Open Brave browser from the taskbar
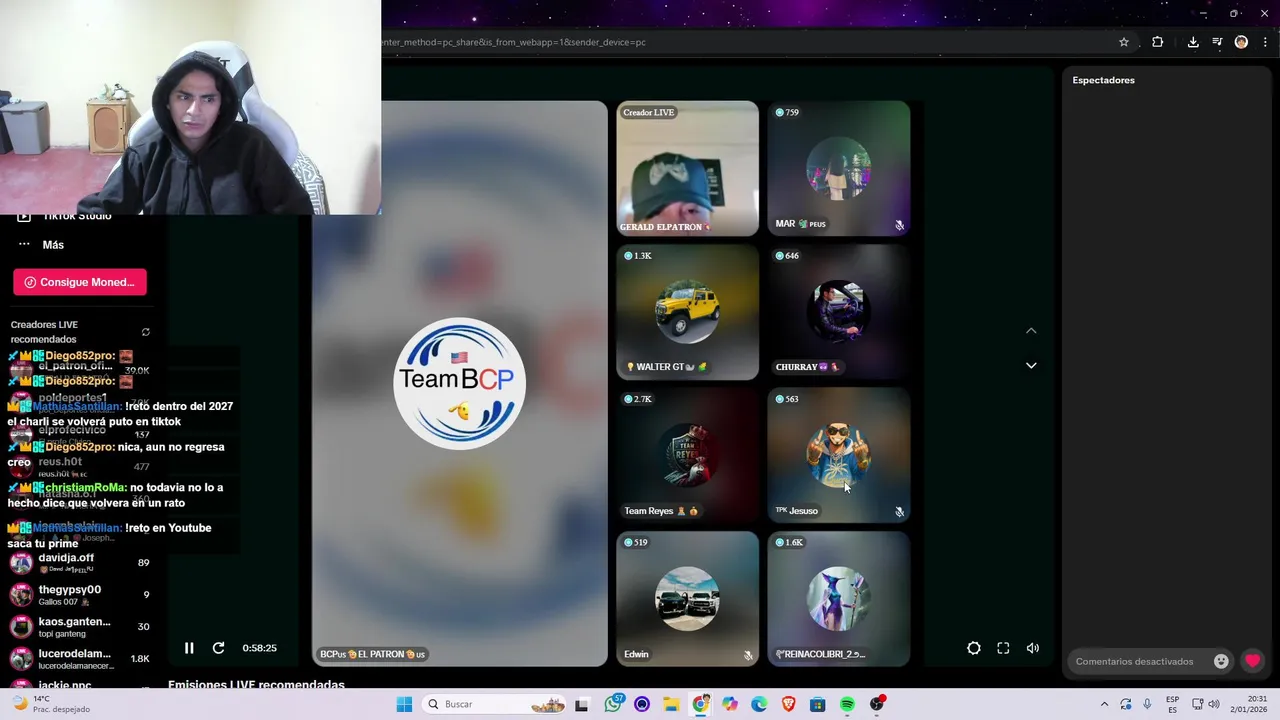The height and width of the screenshot is (720, 1280). point(788,704)
